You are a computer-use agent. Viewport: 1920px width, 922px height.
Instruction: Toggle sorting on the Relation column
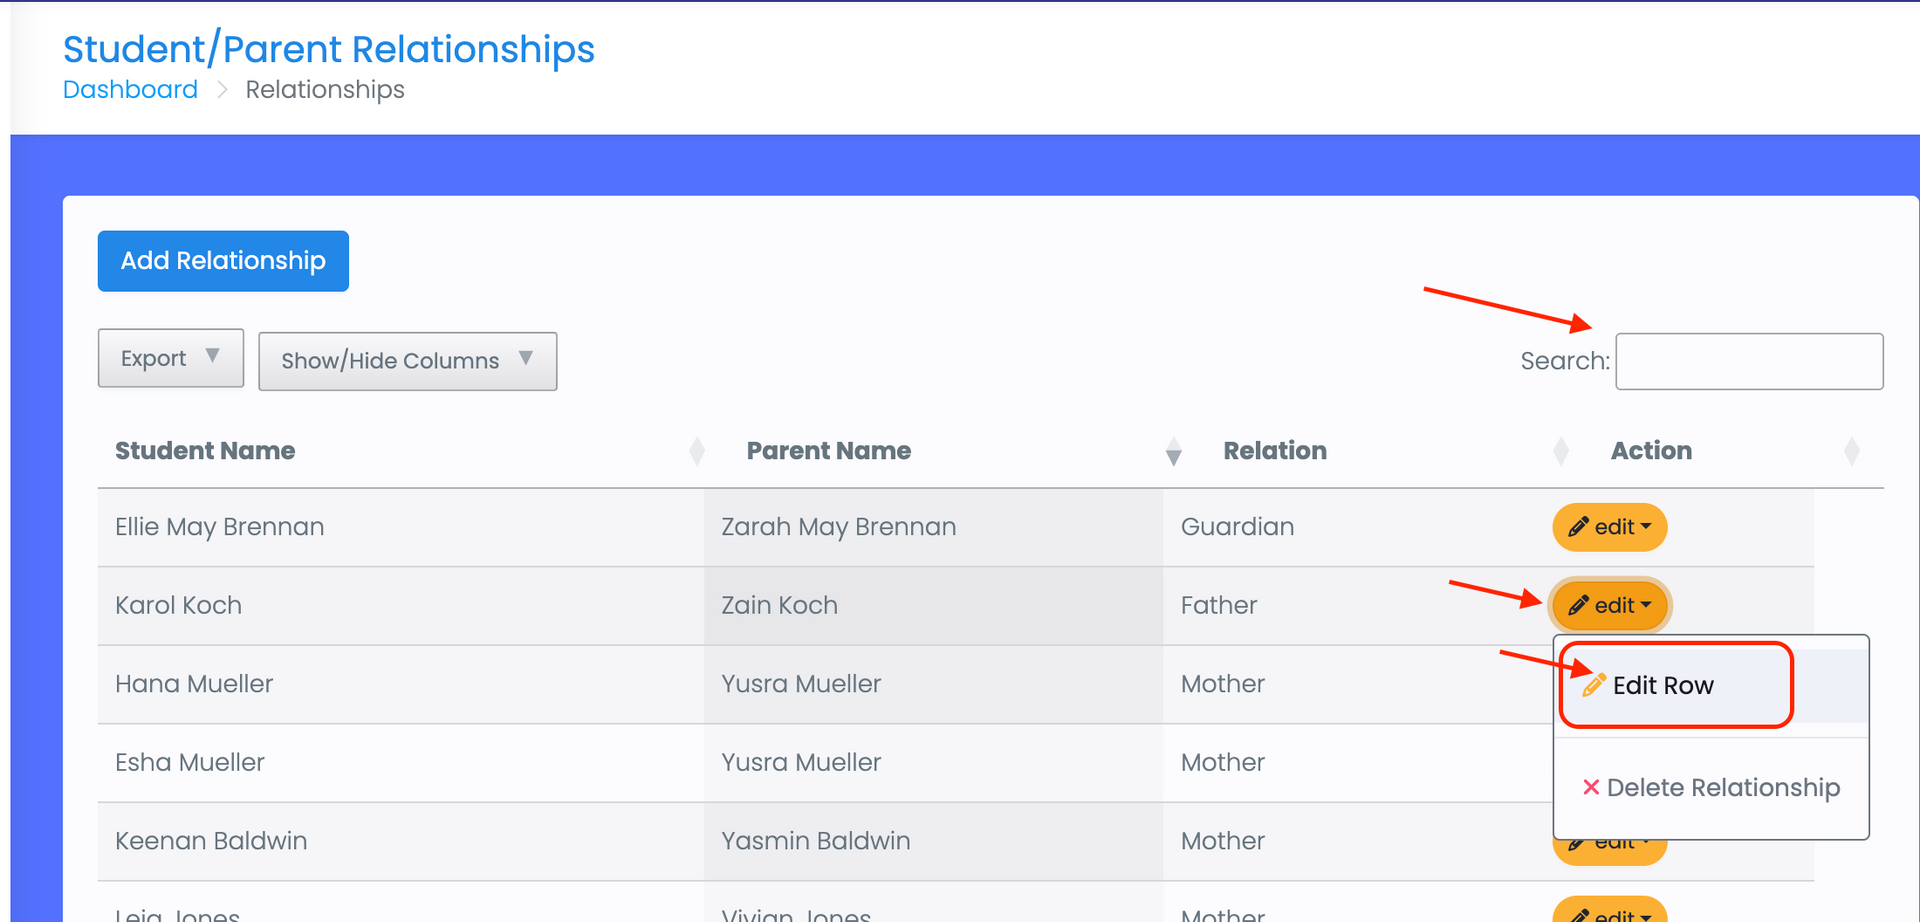coord(1561,451)
